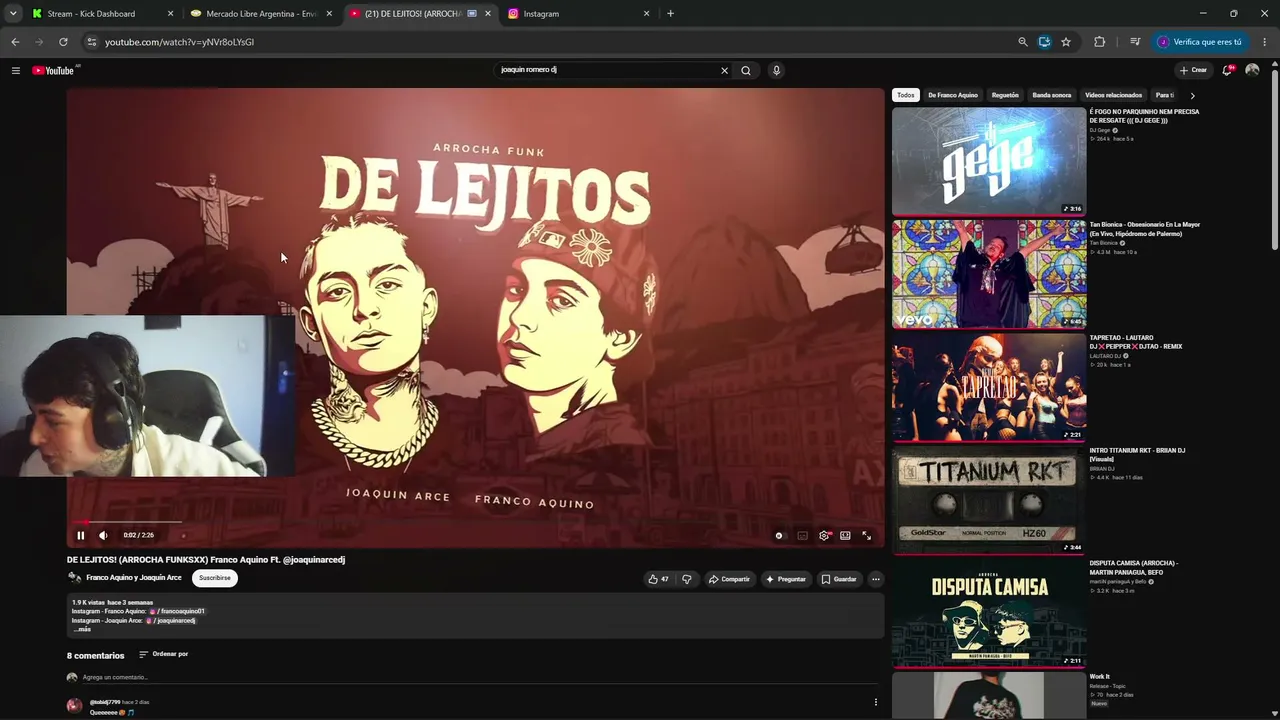Open the Crear upload menu
The height and width of the screenshot is (720, 1280).
[x=1193, y=70]
